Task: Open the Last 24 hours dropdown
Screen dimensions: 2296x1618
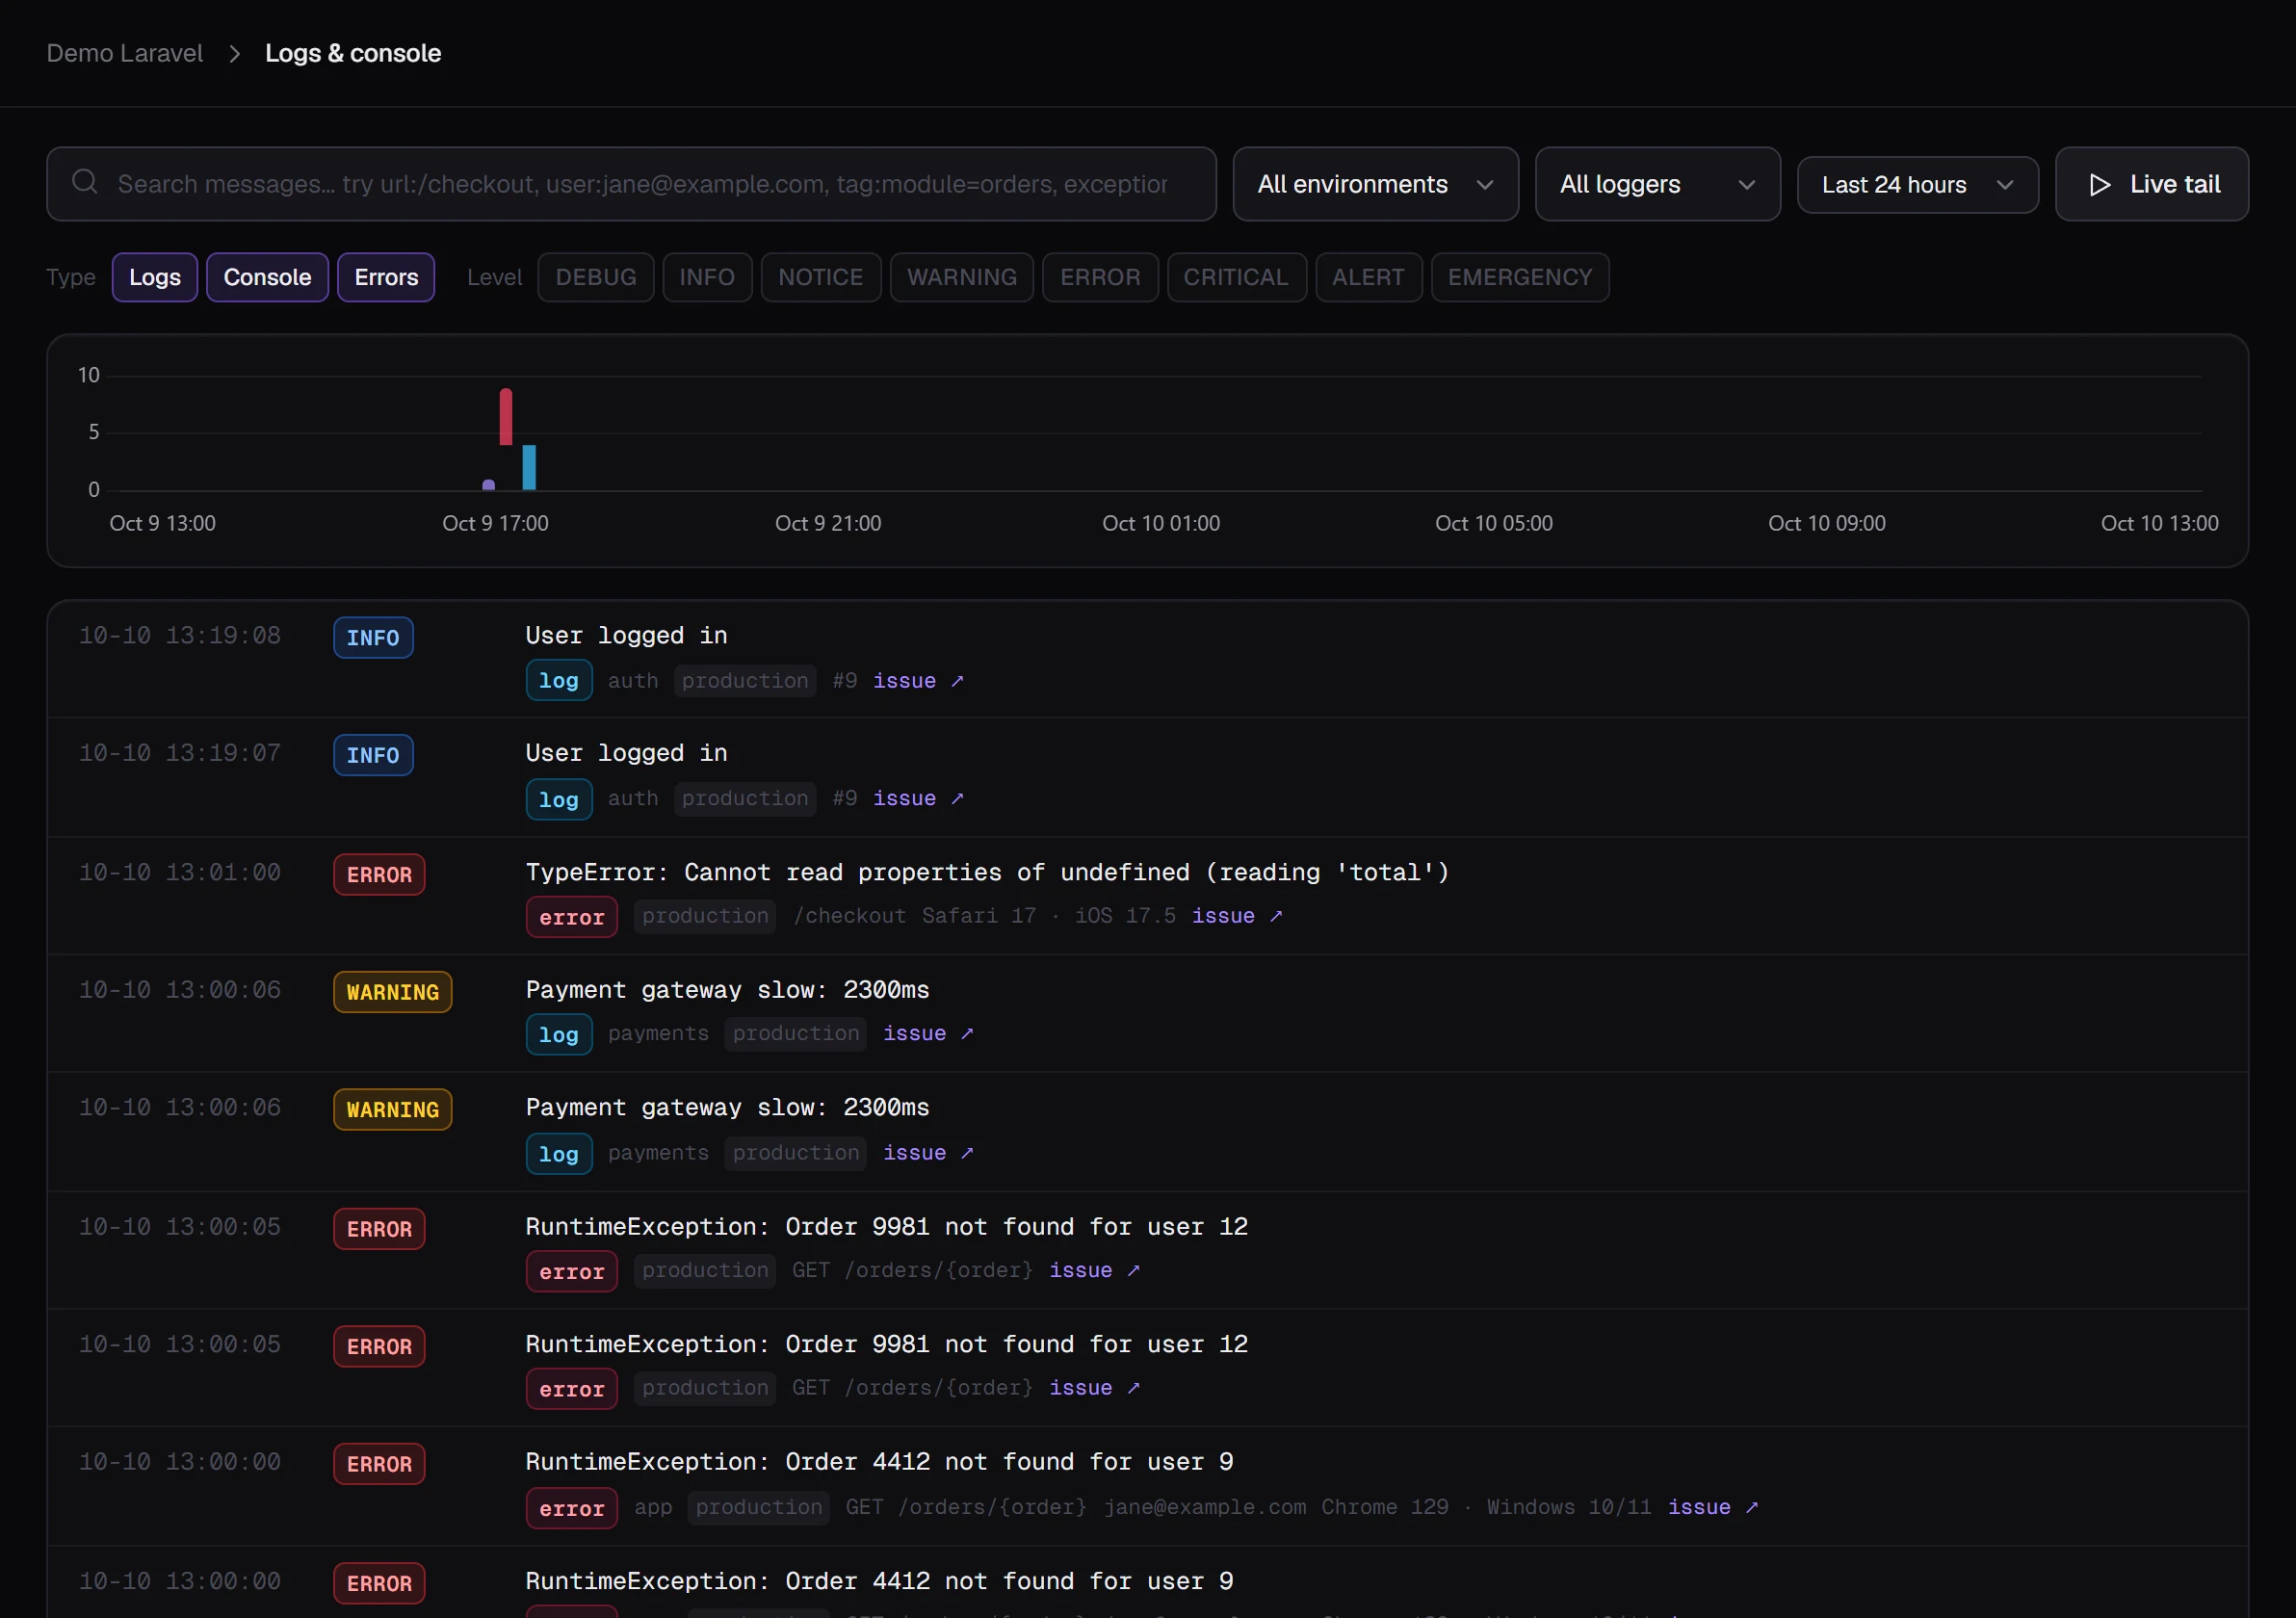Action: [x=1917, y=185]
